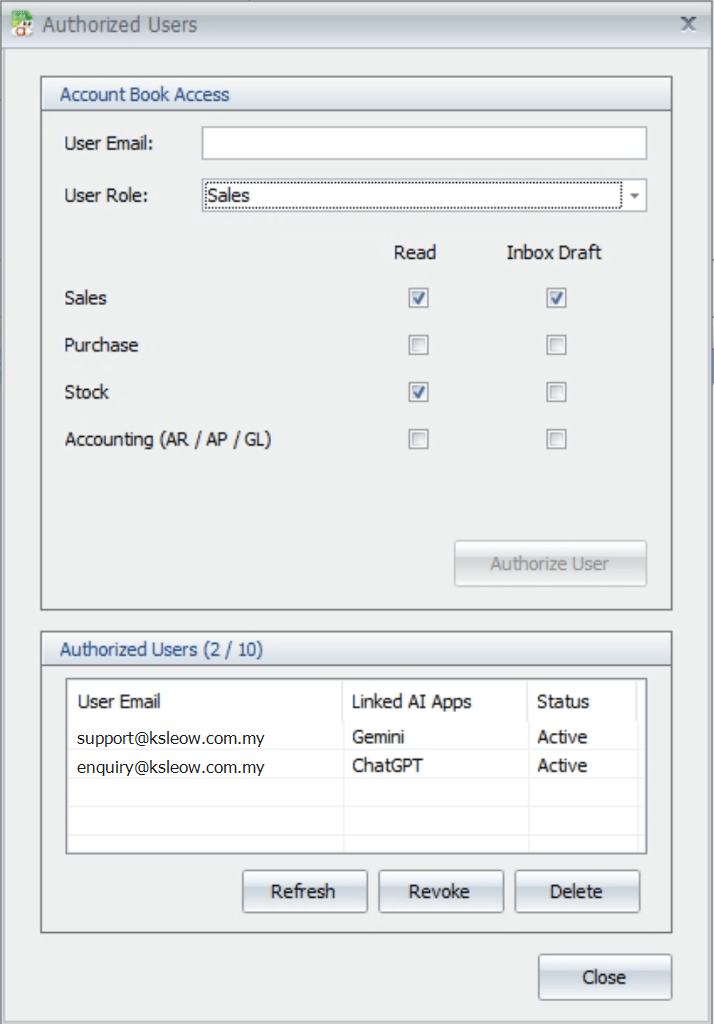Screen dimensions: 714x1024
Task: Click the Authorize User button
Action: point(550,563)
